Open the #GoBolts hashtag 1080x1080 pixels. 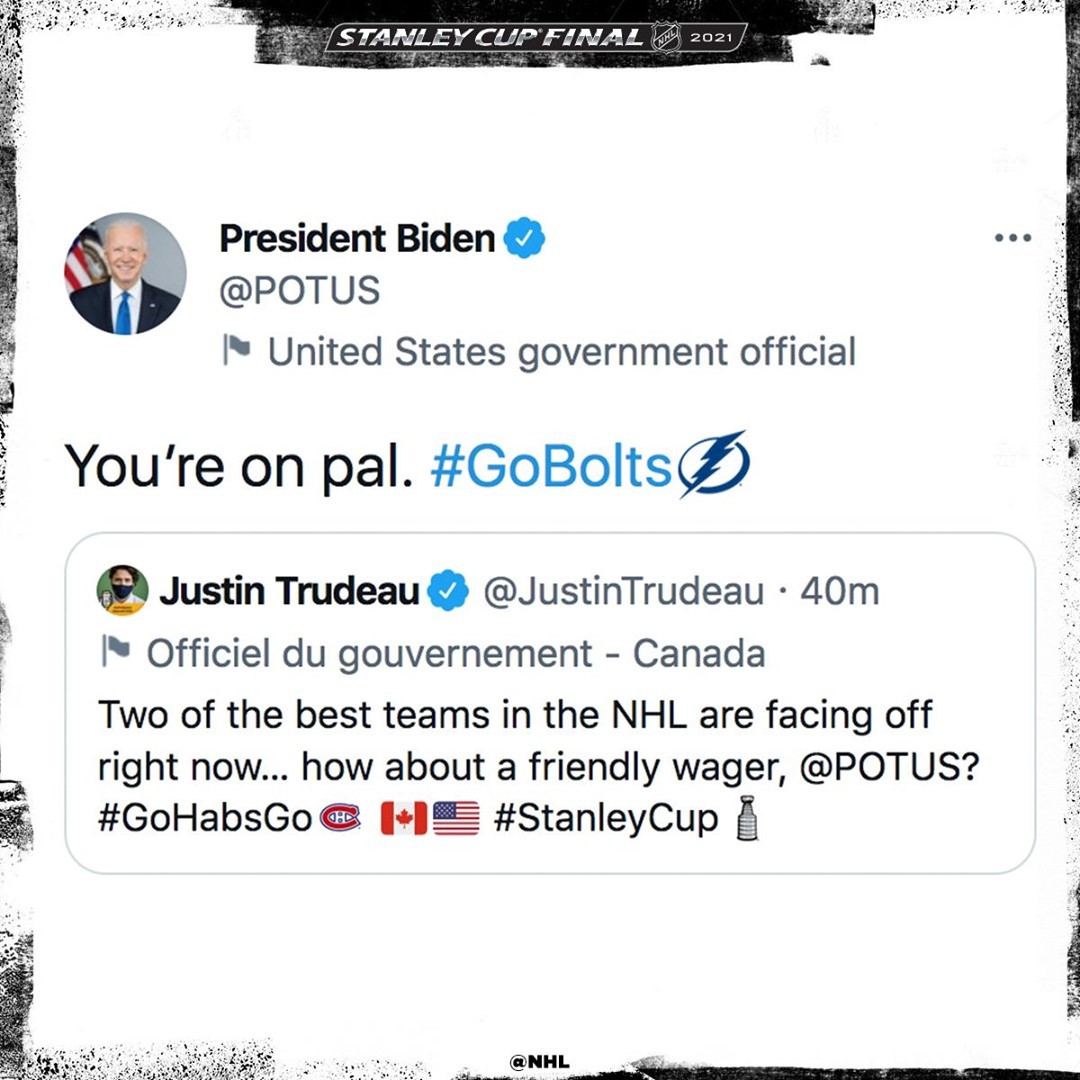[x=551, y=466]
